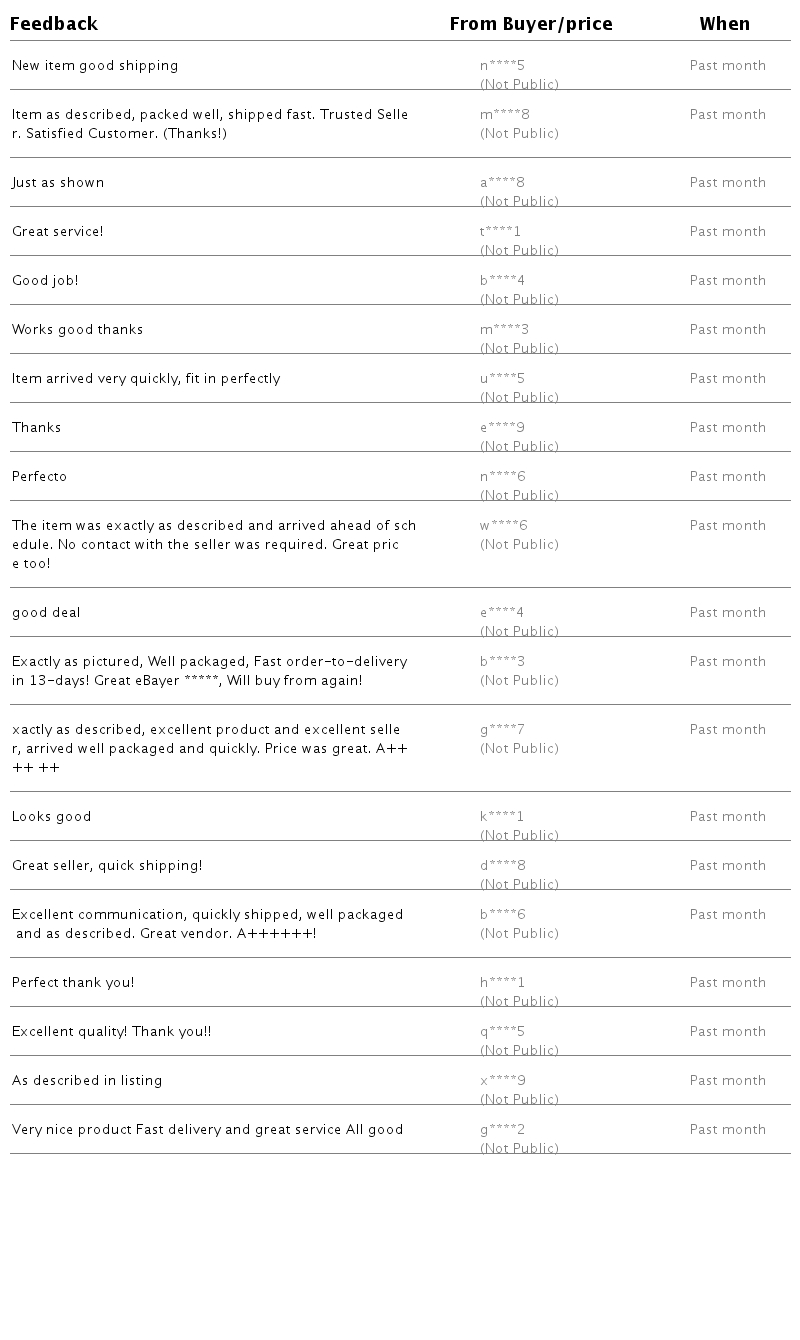Click "Great seller, quick shipping!" feedback text
The image size is (800, 1340).
tap(107, 866)
